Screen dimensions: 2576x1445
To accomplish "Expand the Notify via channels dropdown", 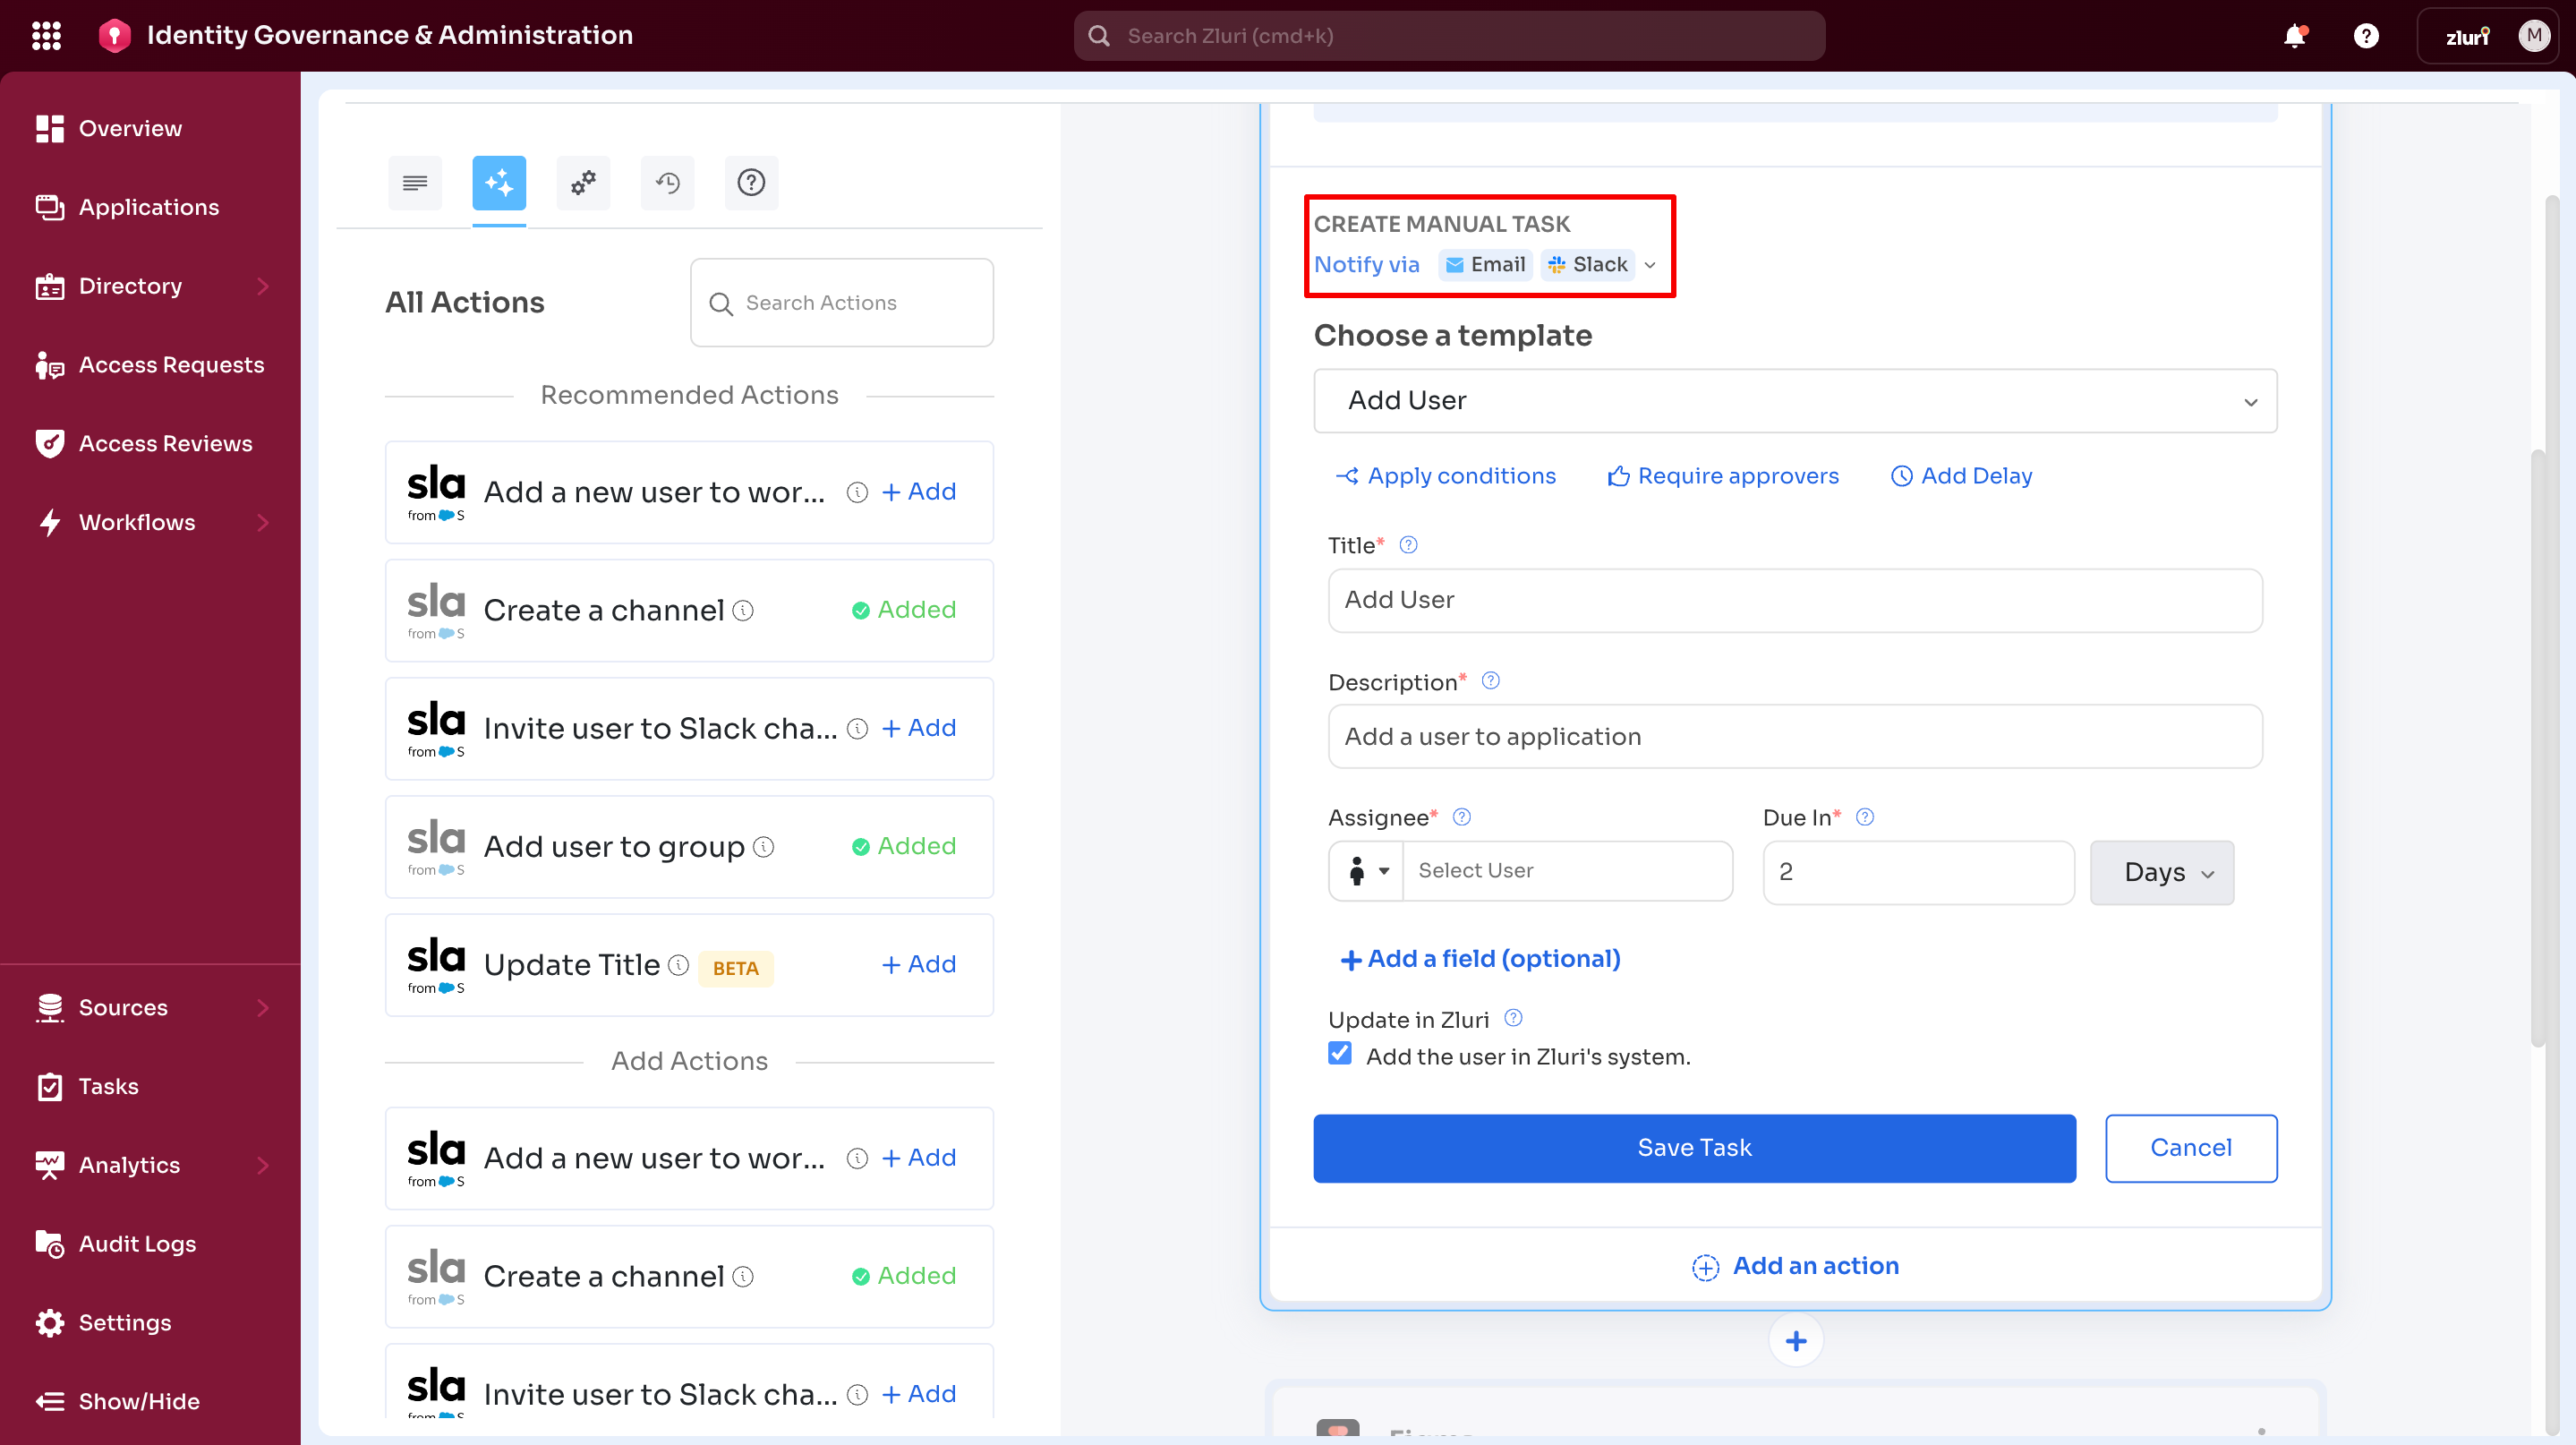I will point(1650,265).
